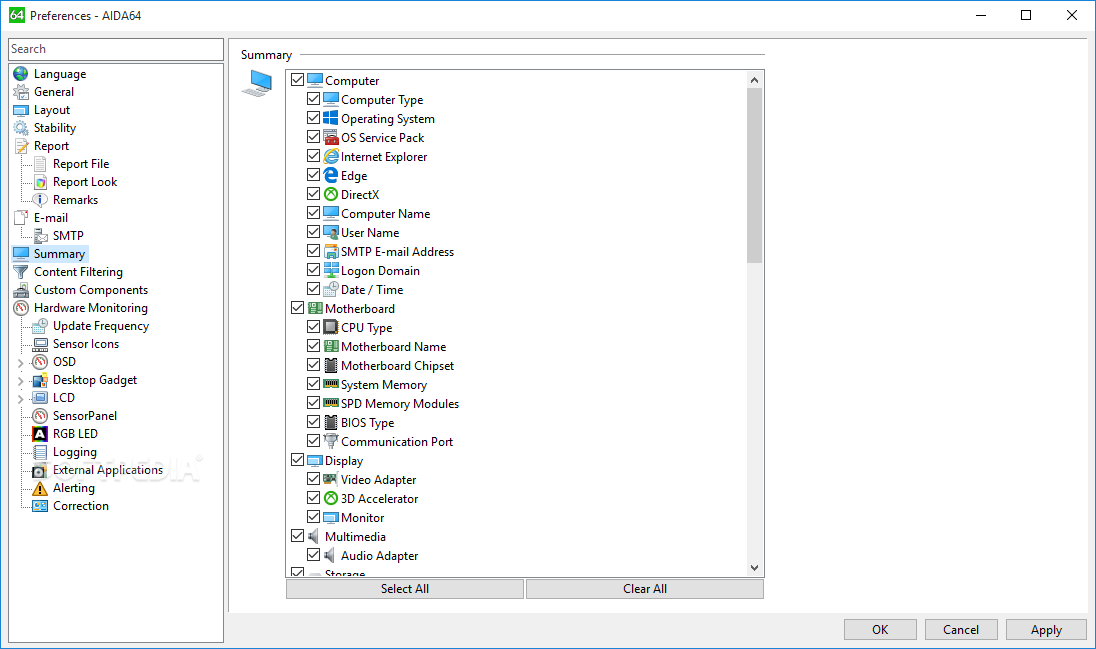Image resolution: width=1096 pixels, height=649 pixels.
Task: Click the summary list scrollbar thumb
Action: (754, 176)
